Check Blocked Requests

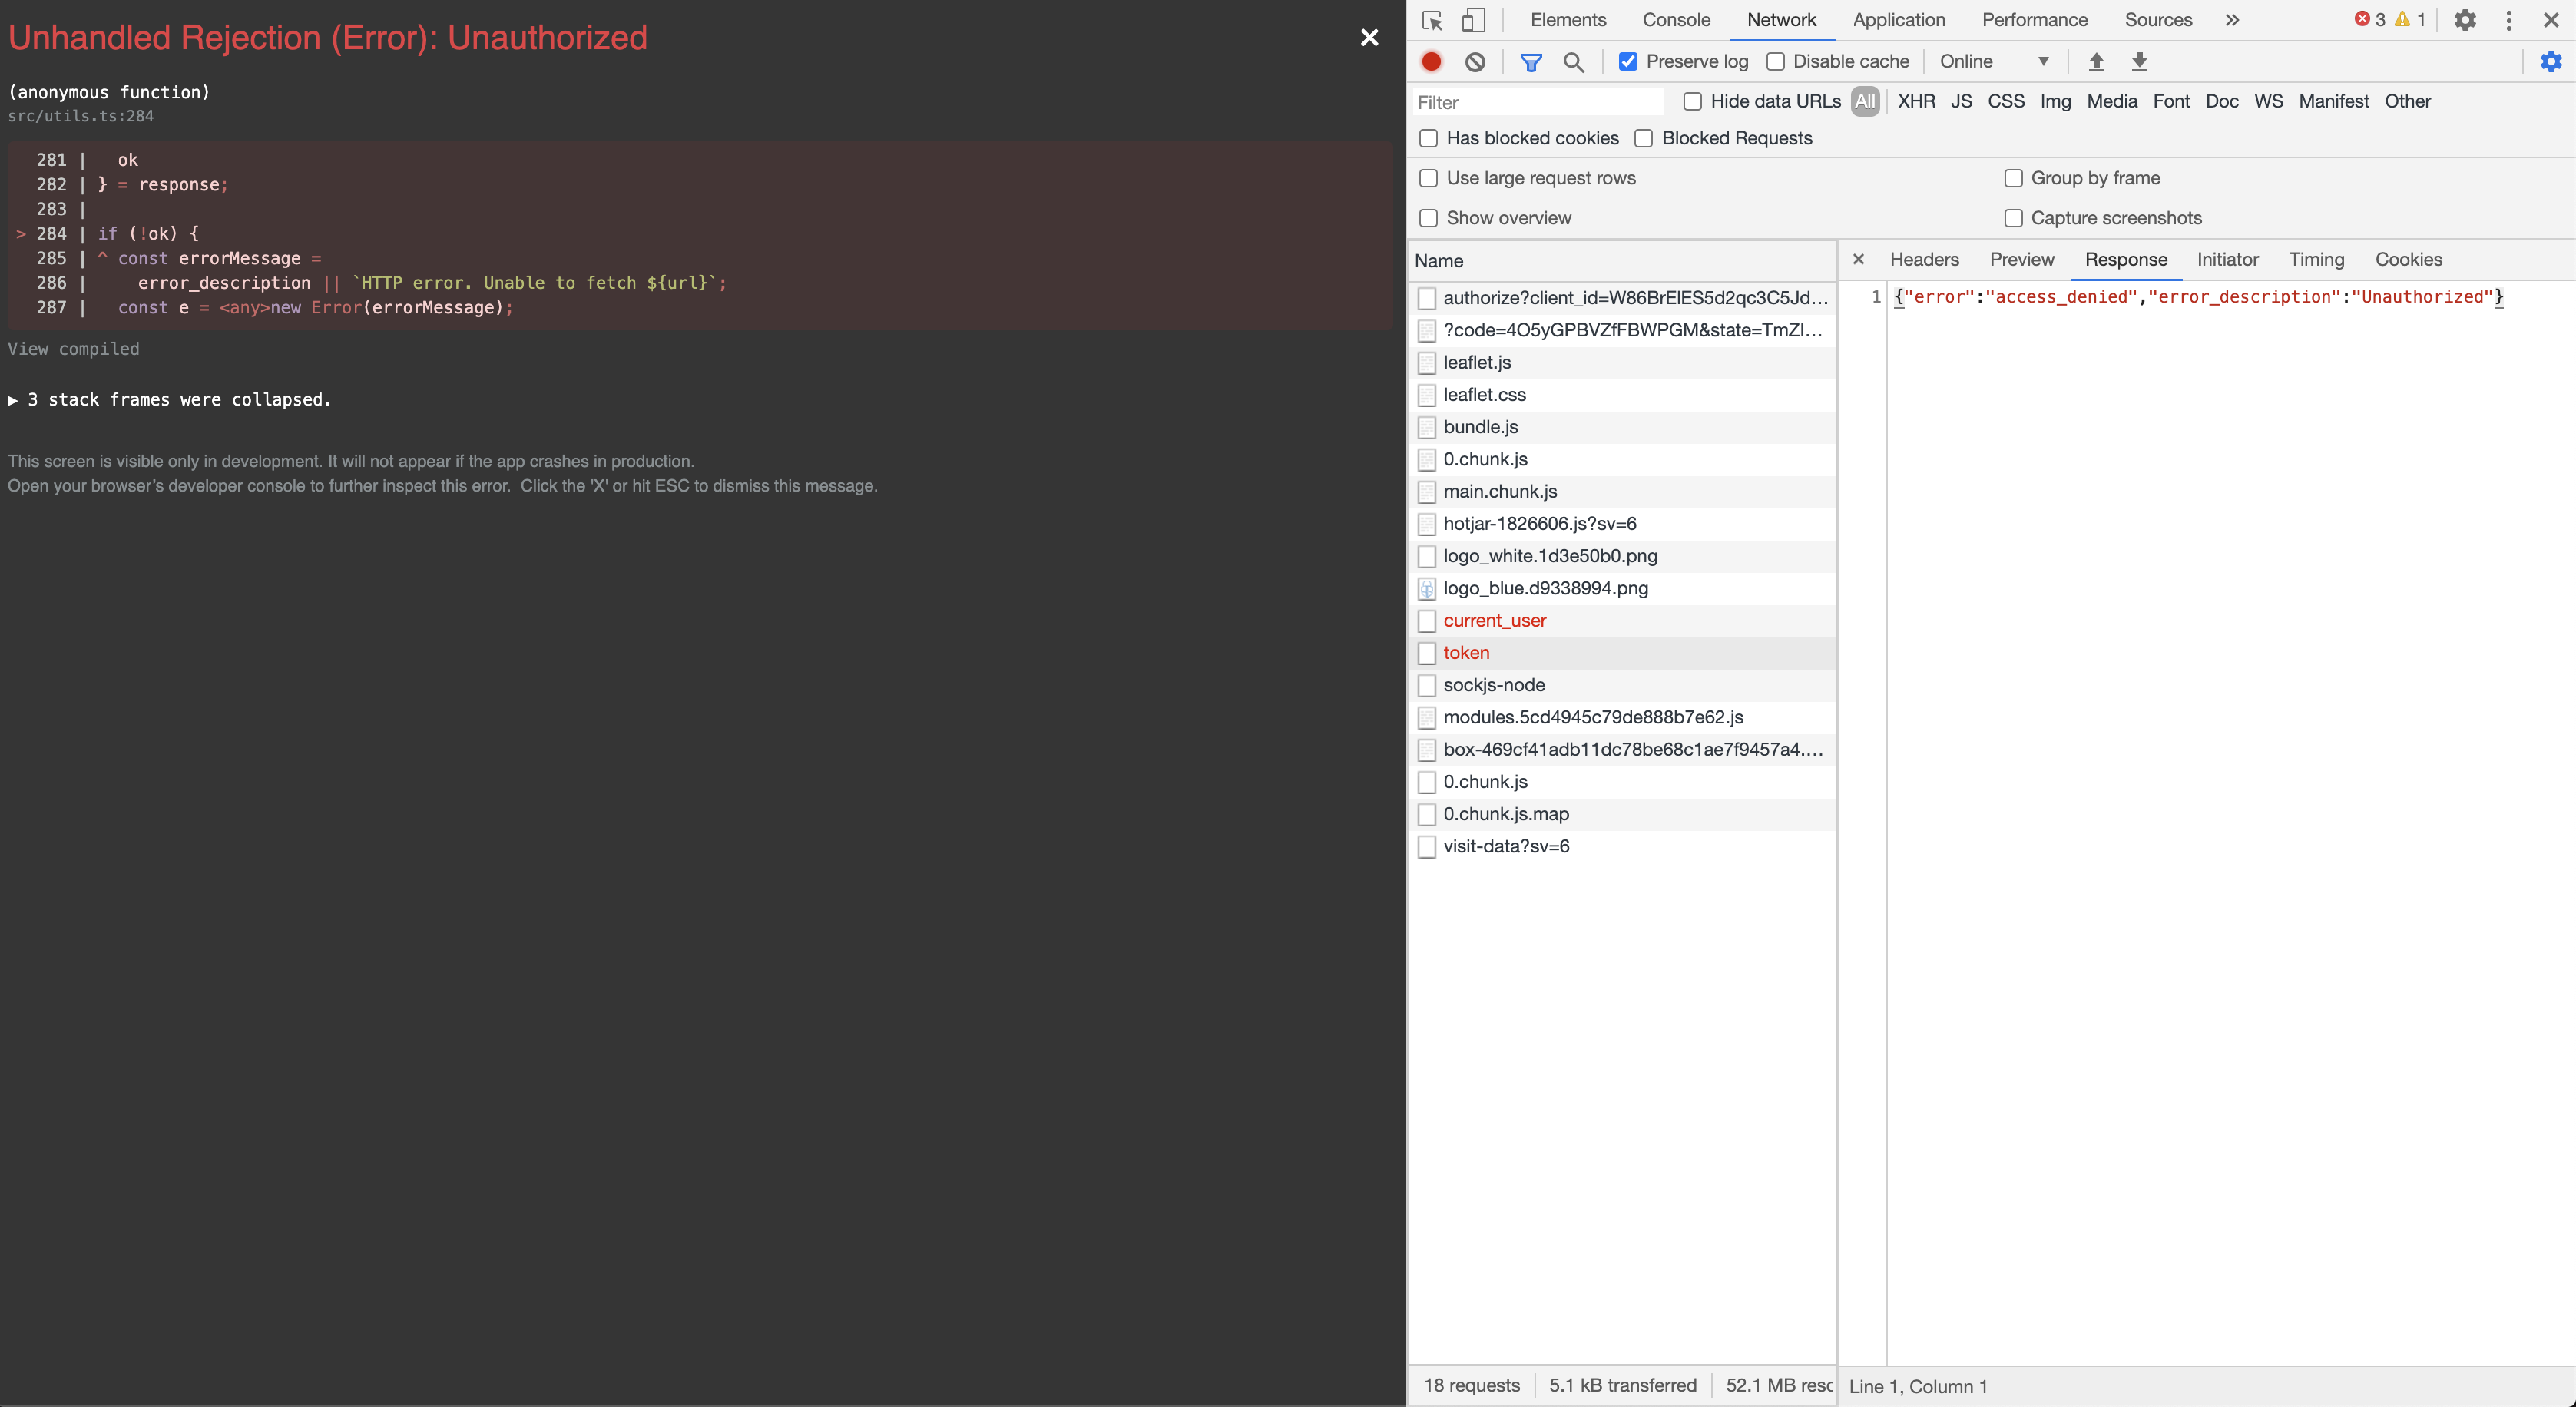click(x=1643, y=139)
